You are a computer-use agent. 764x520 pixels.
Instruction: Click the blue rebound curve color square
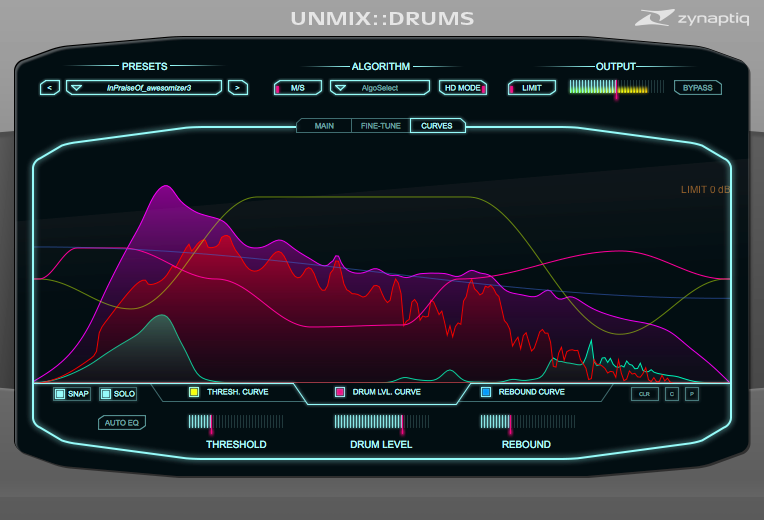click(x=486, y=392)
